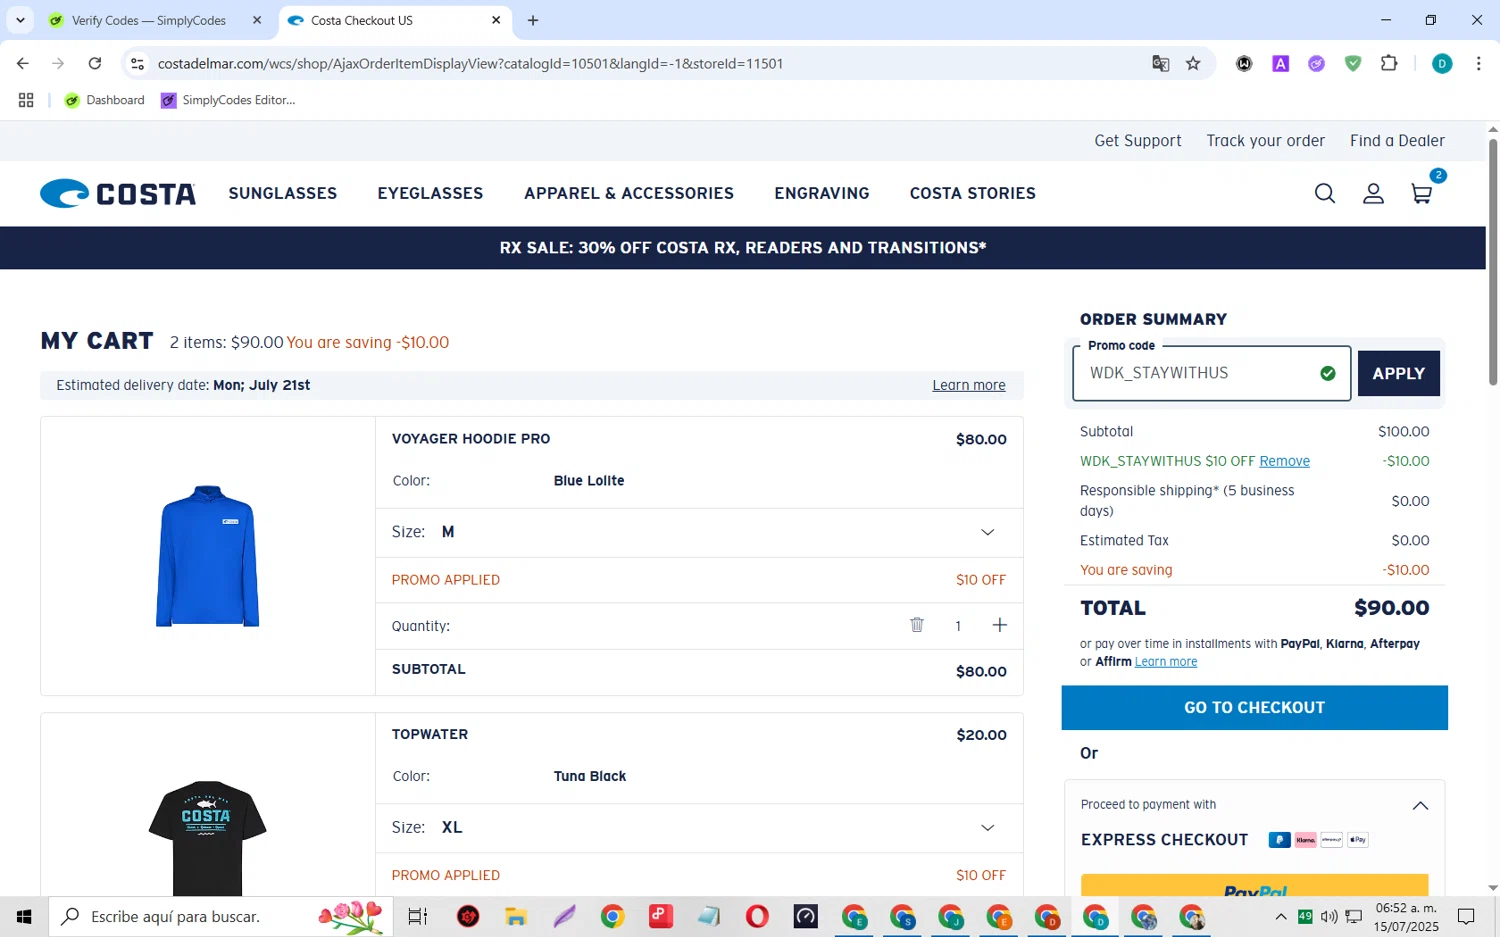Click the green shield extension icon
Image resolution: width=1500 pixels, height=937 pixels.
1353,63
